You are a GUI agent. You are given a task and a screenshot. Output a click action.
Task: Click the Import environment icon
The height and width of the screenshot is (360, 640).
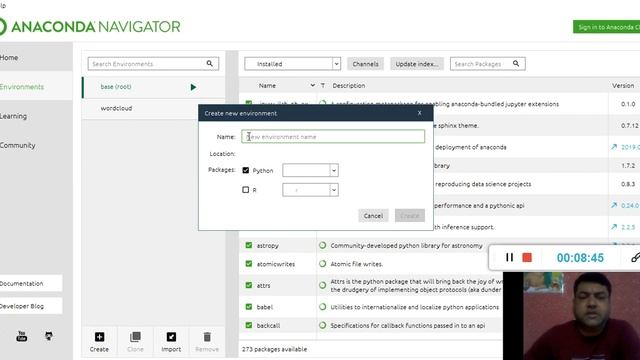(x=171, y=337)
